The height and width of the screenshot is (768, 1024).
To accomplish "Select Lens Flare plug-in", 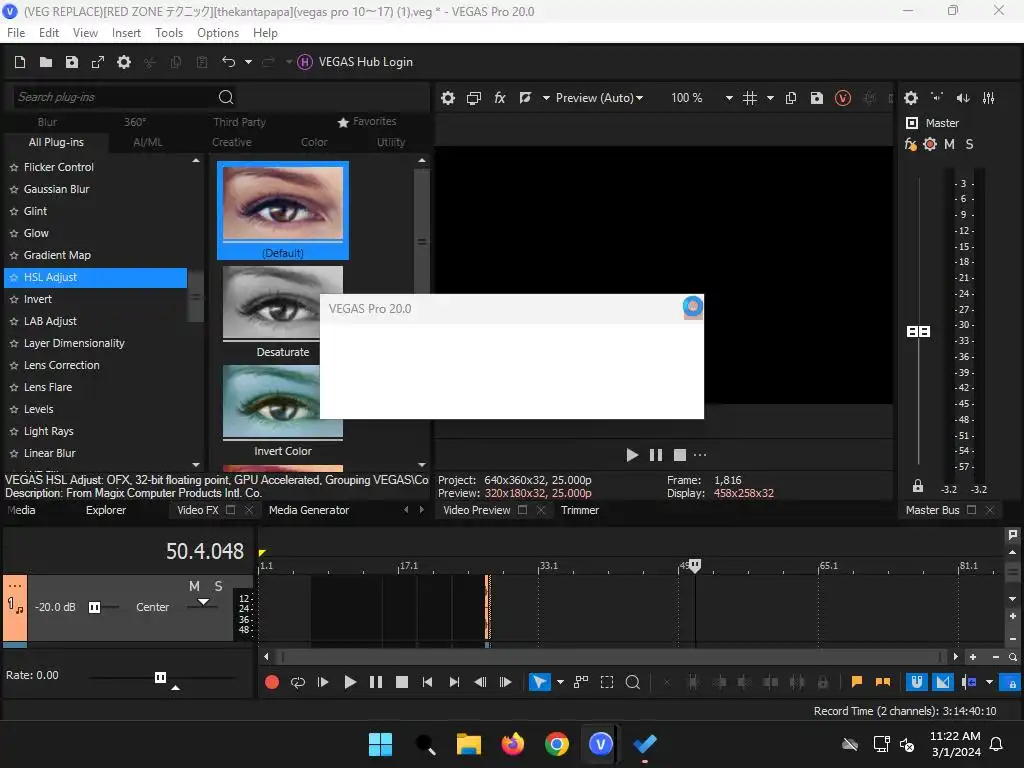I will pos(48,387).
